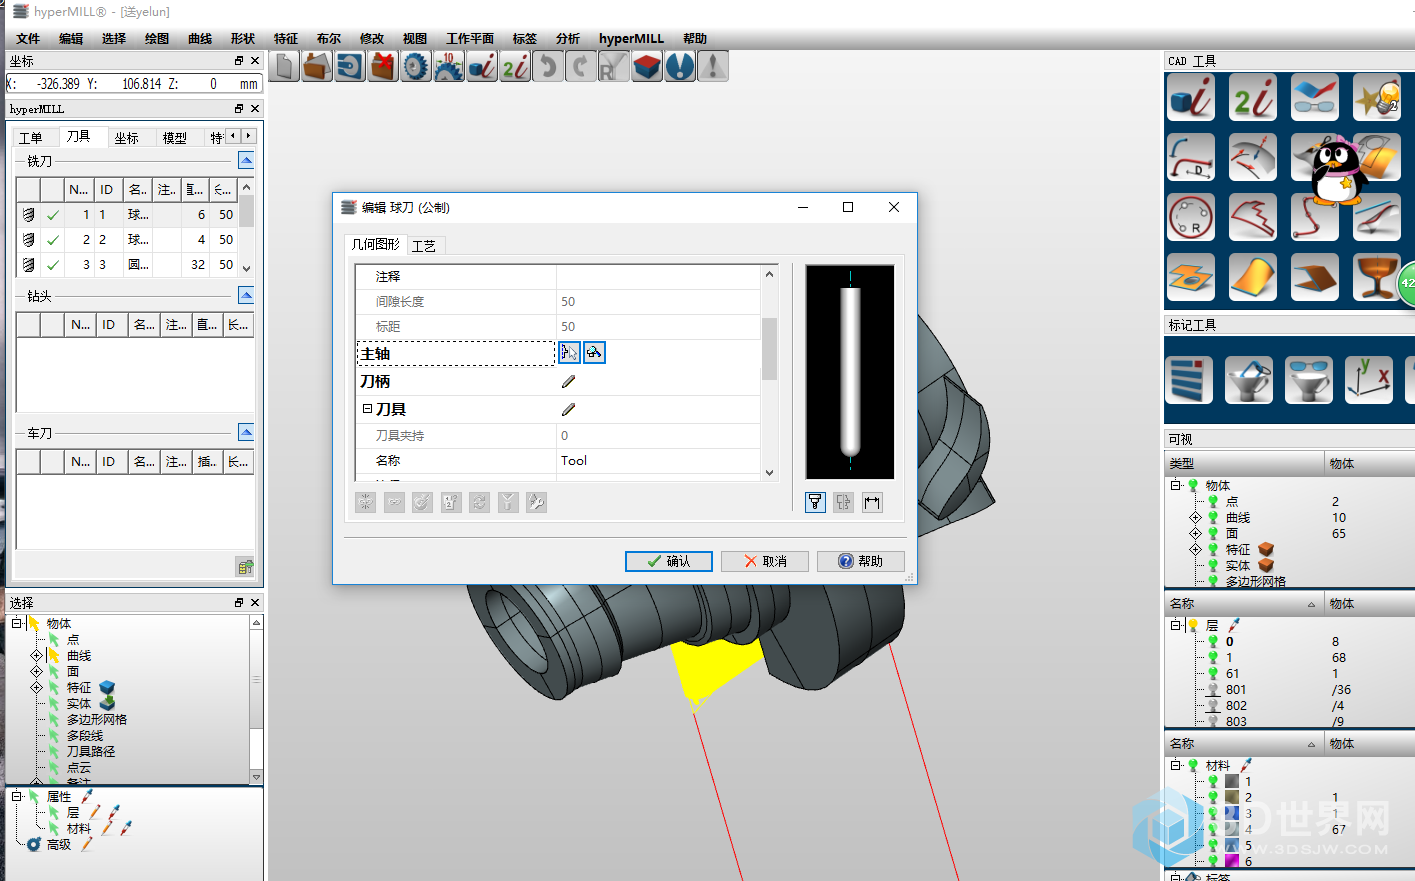Click the dialog property list scrollbar thumb

pos(769,349)
